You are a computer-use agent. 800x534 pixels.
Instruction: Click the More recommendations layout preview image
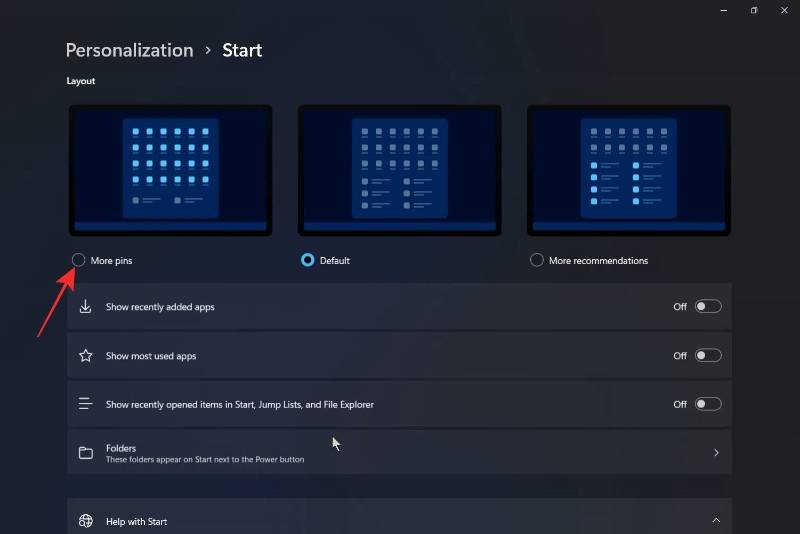[x=629, y=170]
